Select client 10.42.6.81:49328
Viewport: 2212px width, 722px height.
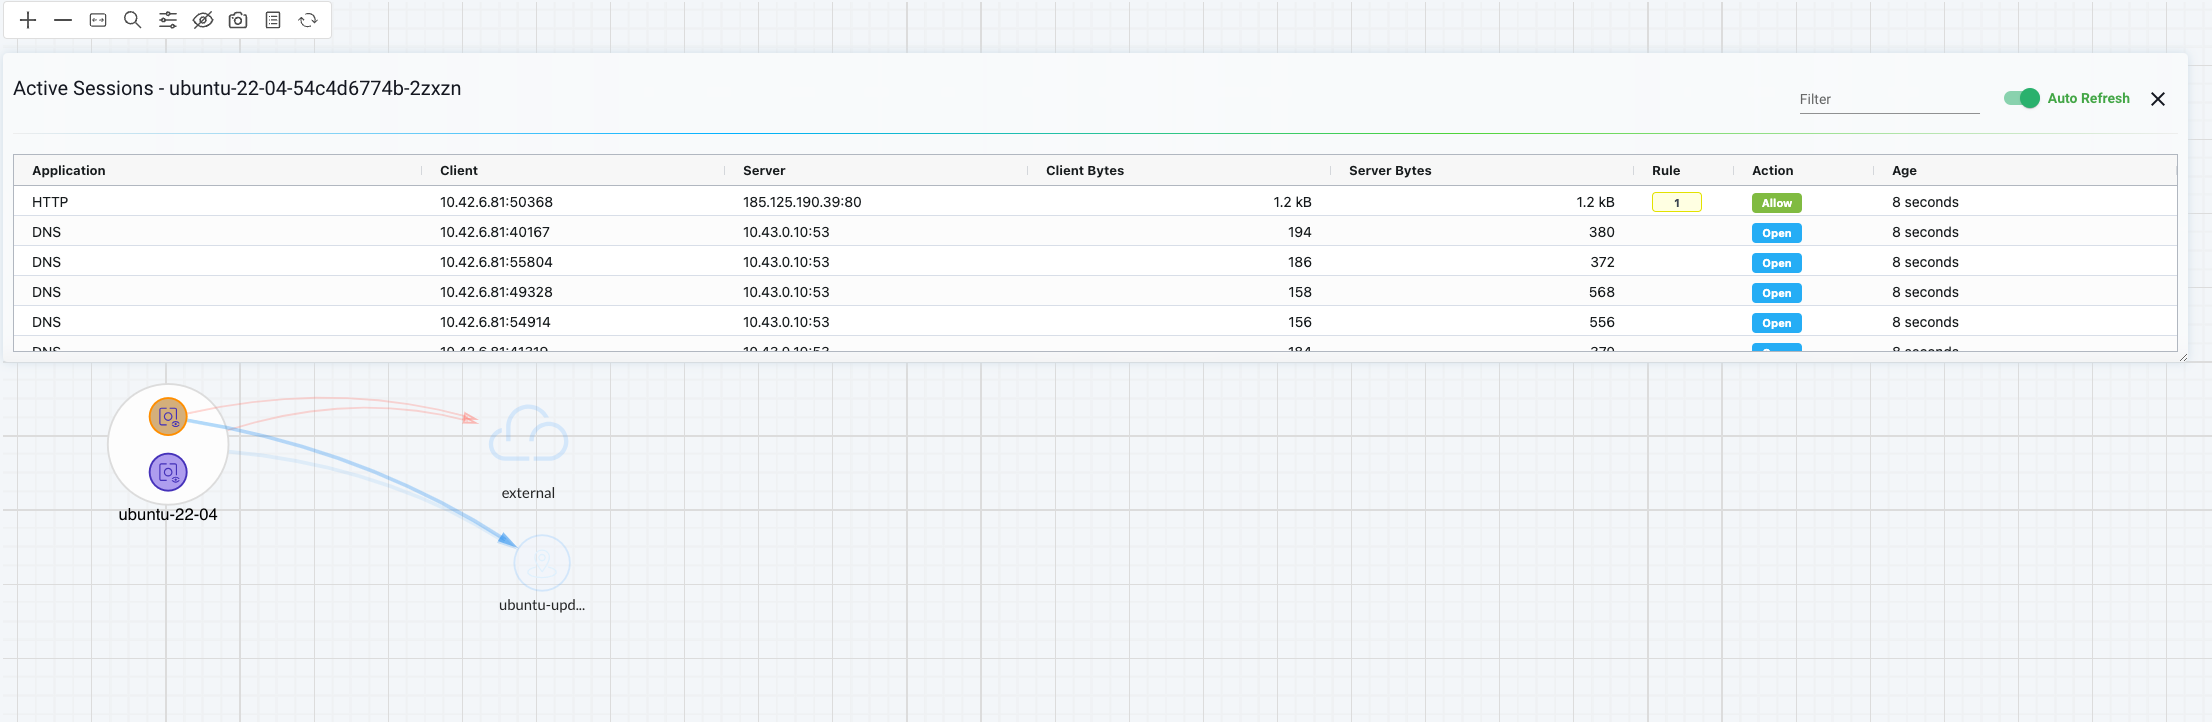click(x=496, y=292)
